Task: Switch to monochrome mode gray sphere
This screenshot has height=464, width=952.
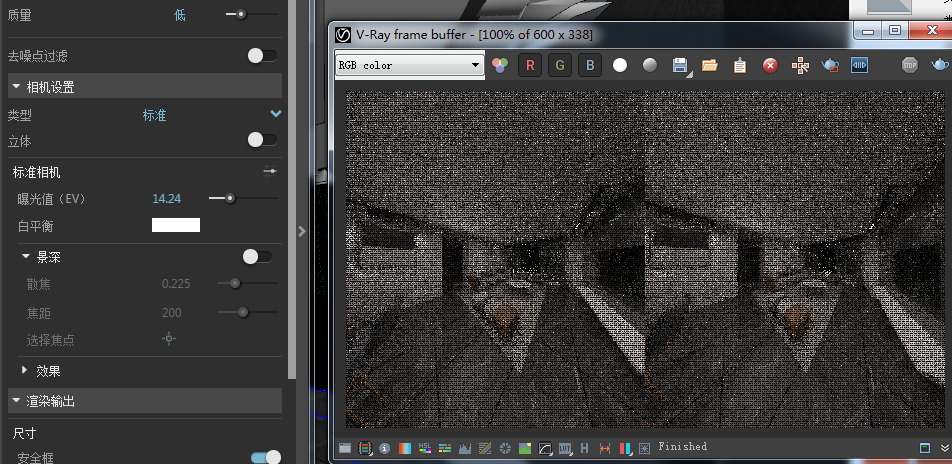Action: tap(650, 65)
